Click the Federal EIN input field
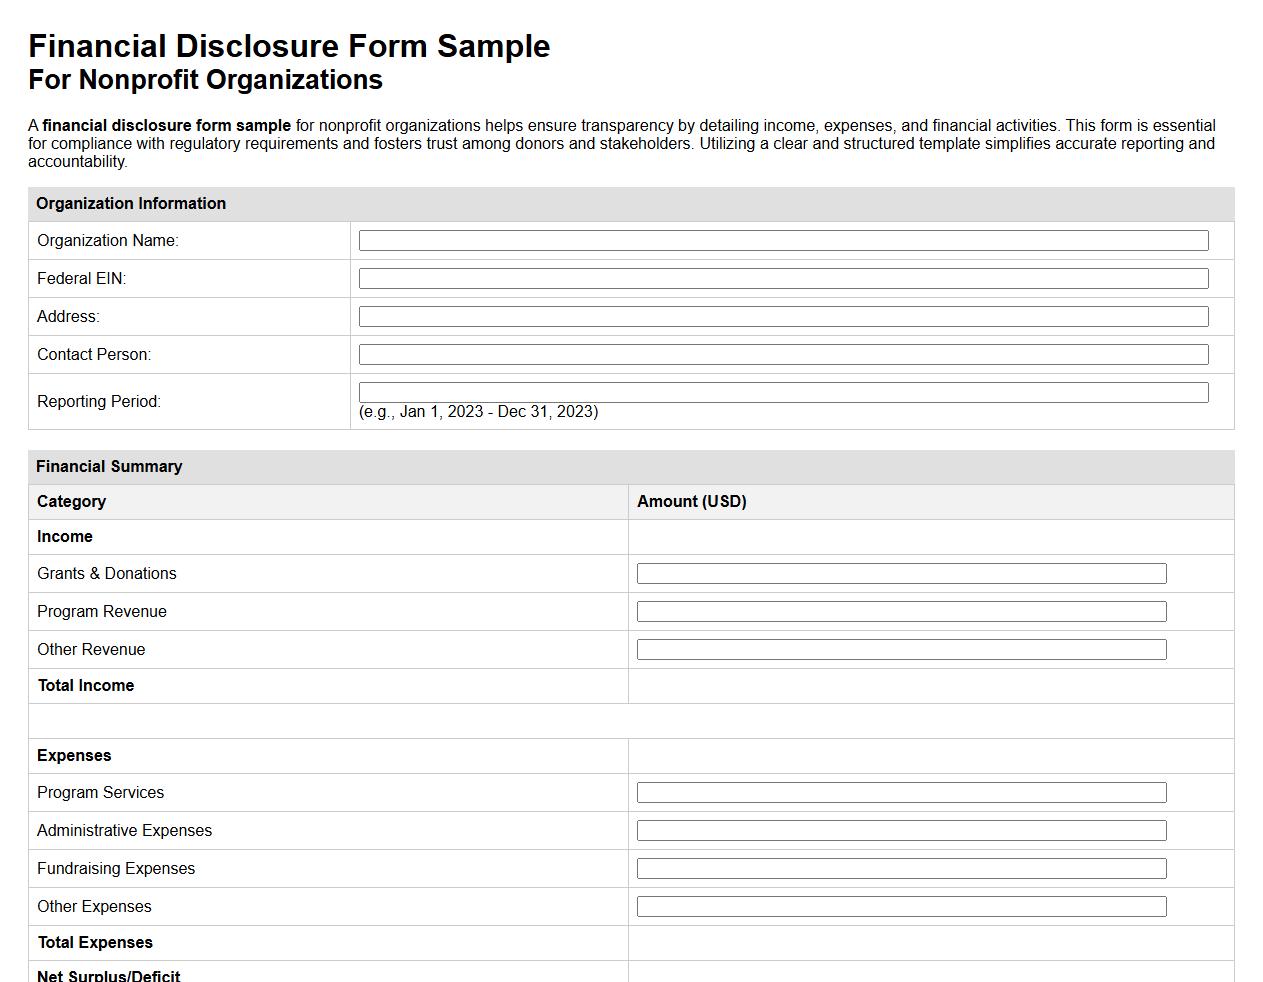The height and width of the screenshot is (982, 1263). [783, 278]
